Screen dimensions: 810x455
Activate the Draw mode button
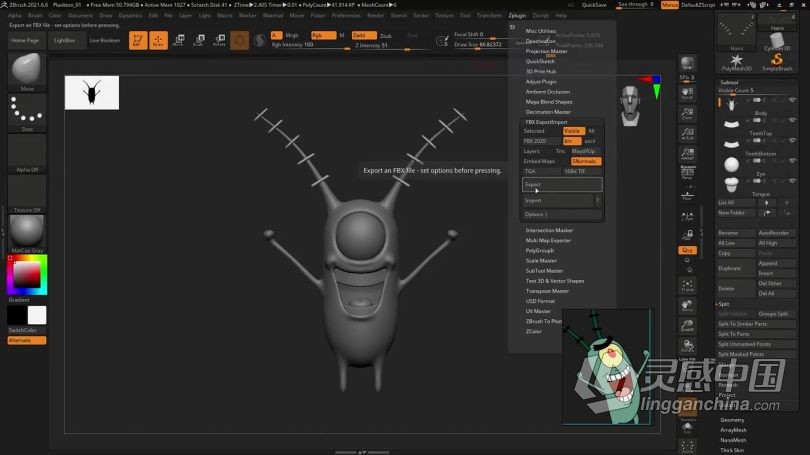click(x=159, y=40)
